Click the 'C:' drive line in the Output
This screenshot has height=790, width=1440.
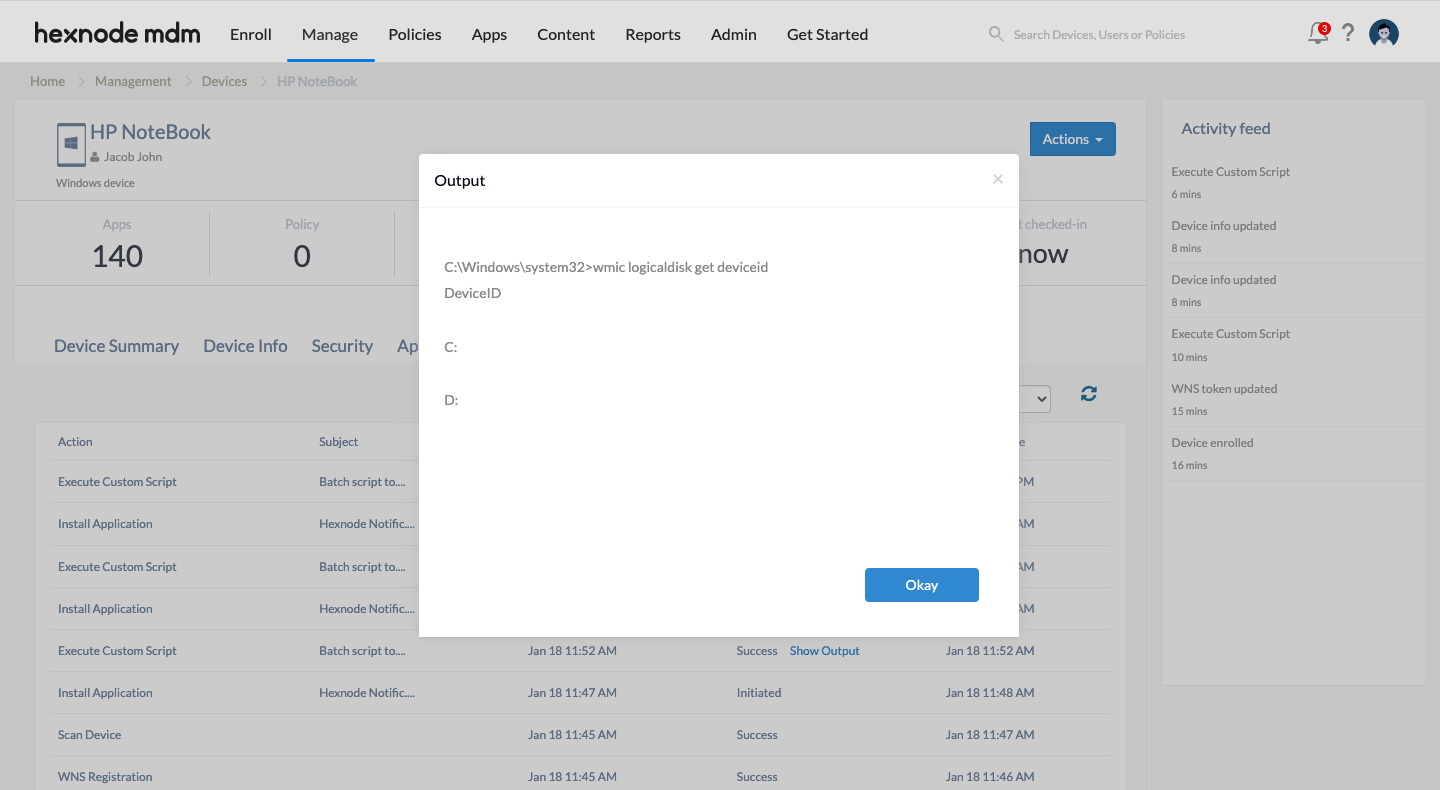click(x=451, y=347)
